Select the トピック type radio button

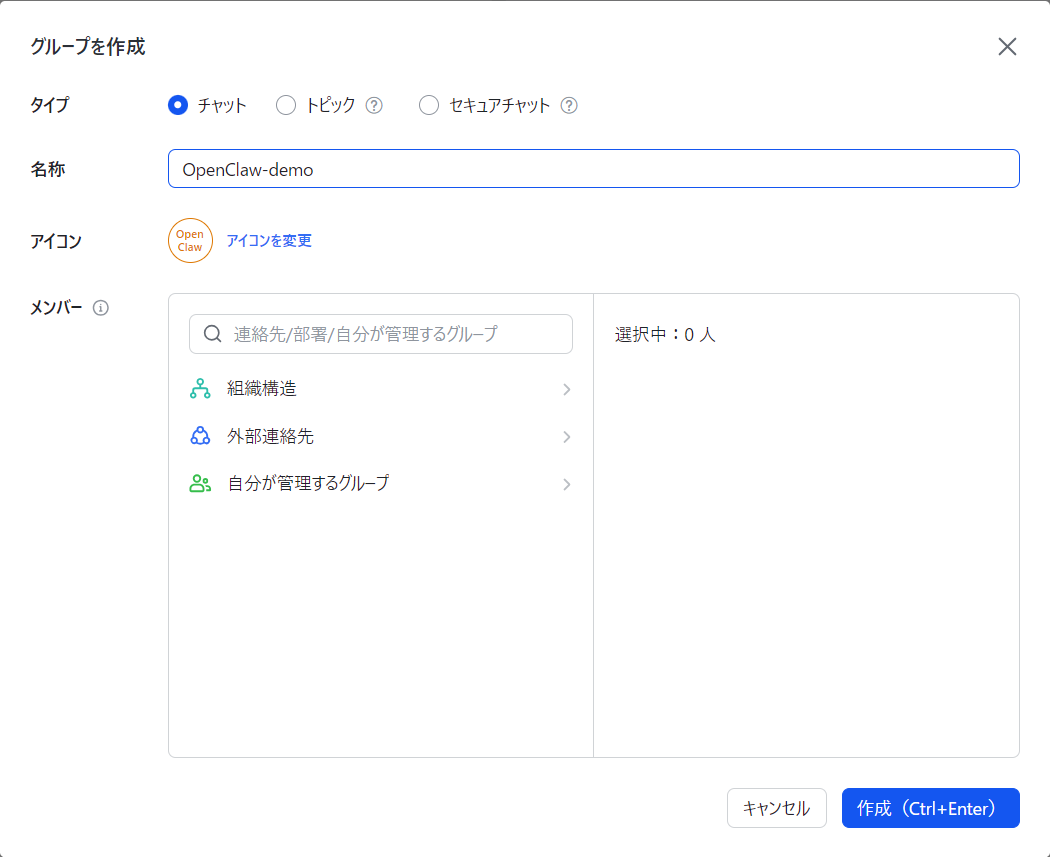pos(286,105)
